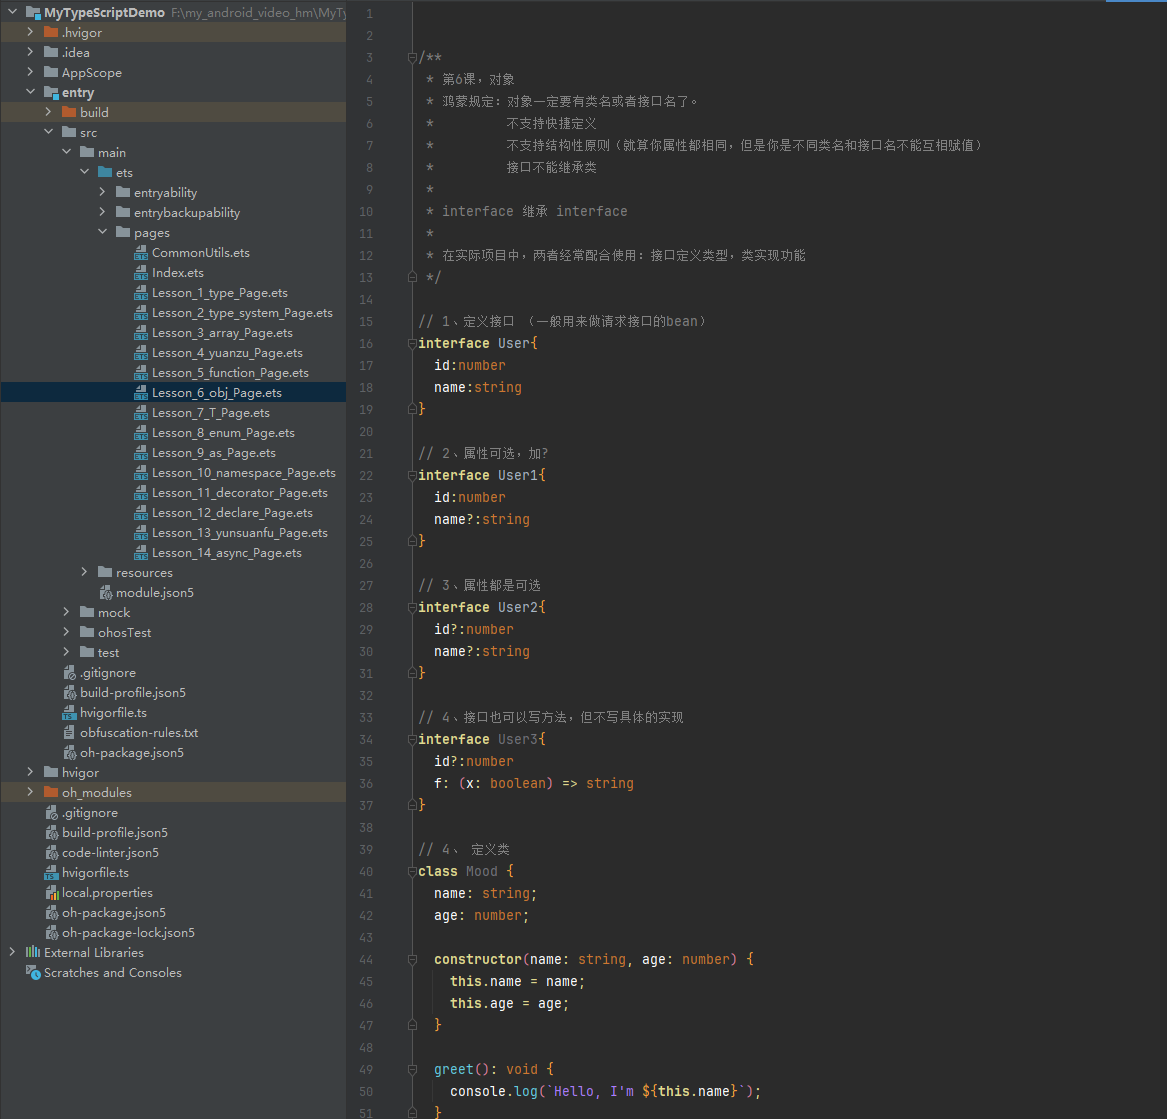Click the External Libraries icon
This screenshot has width=1167, height=1119.
pyautogui.click(x=33, y=952)
